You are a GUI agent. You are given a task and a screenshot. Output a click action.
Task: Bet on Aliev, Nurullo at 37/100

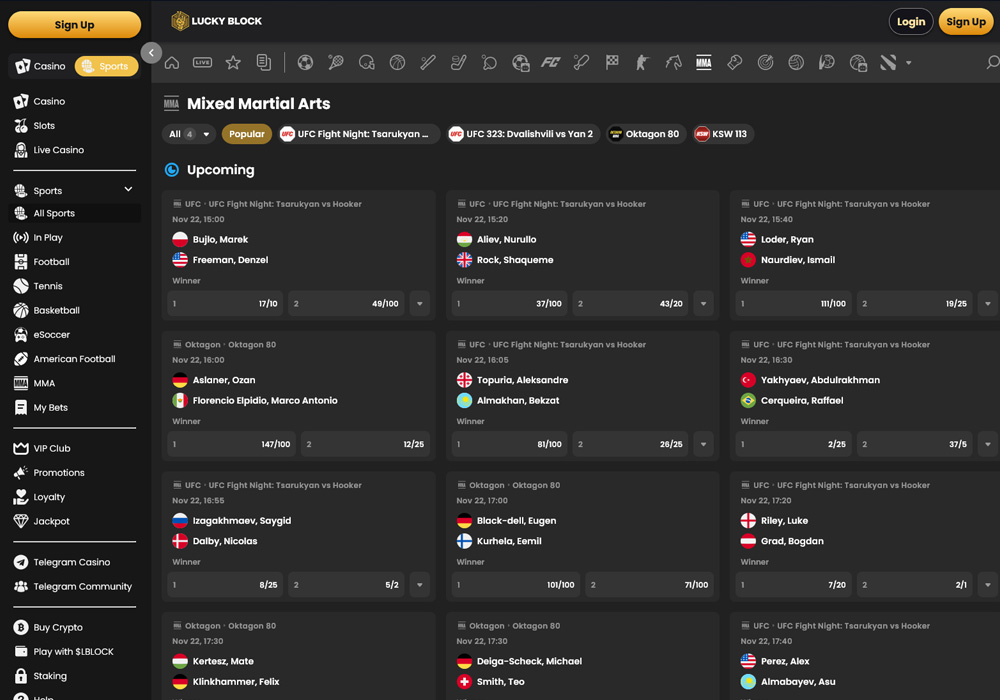(x=509, y=304)
